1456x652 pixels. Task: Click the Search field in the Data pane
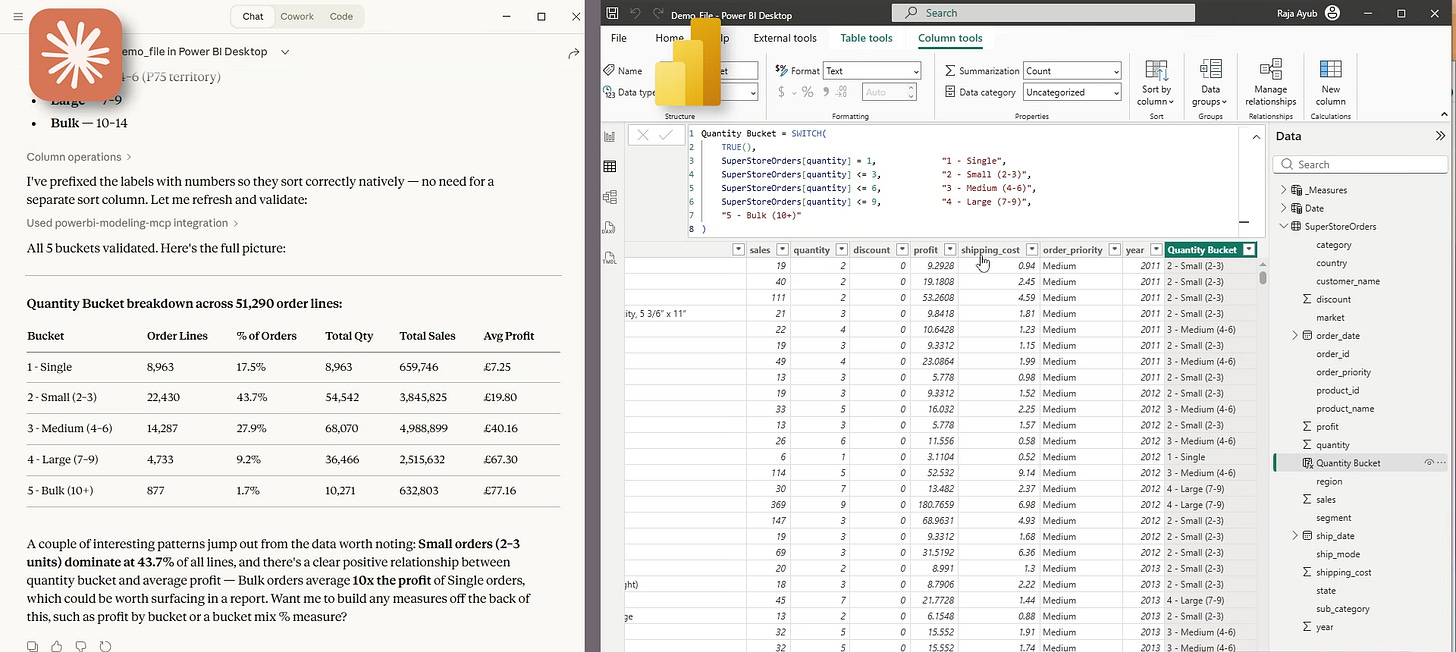1360,164
